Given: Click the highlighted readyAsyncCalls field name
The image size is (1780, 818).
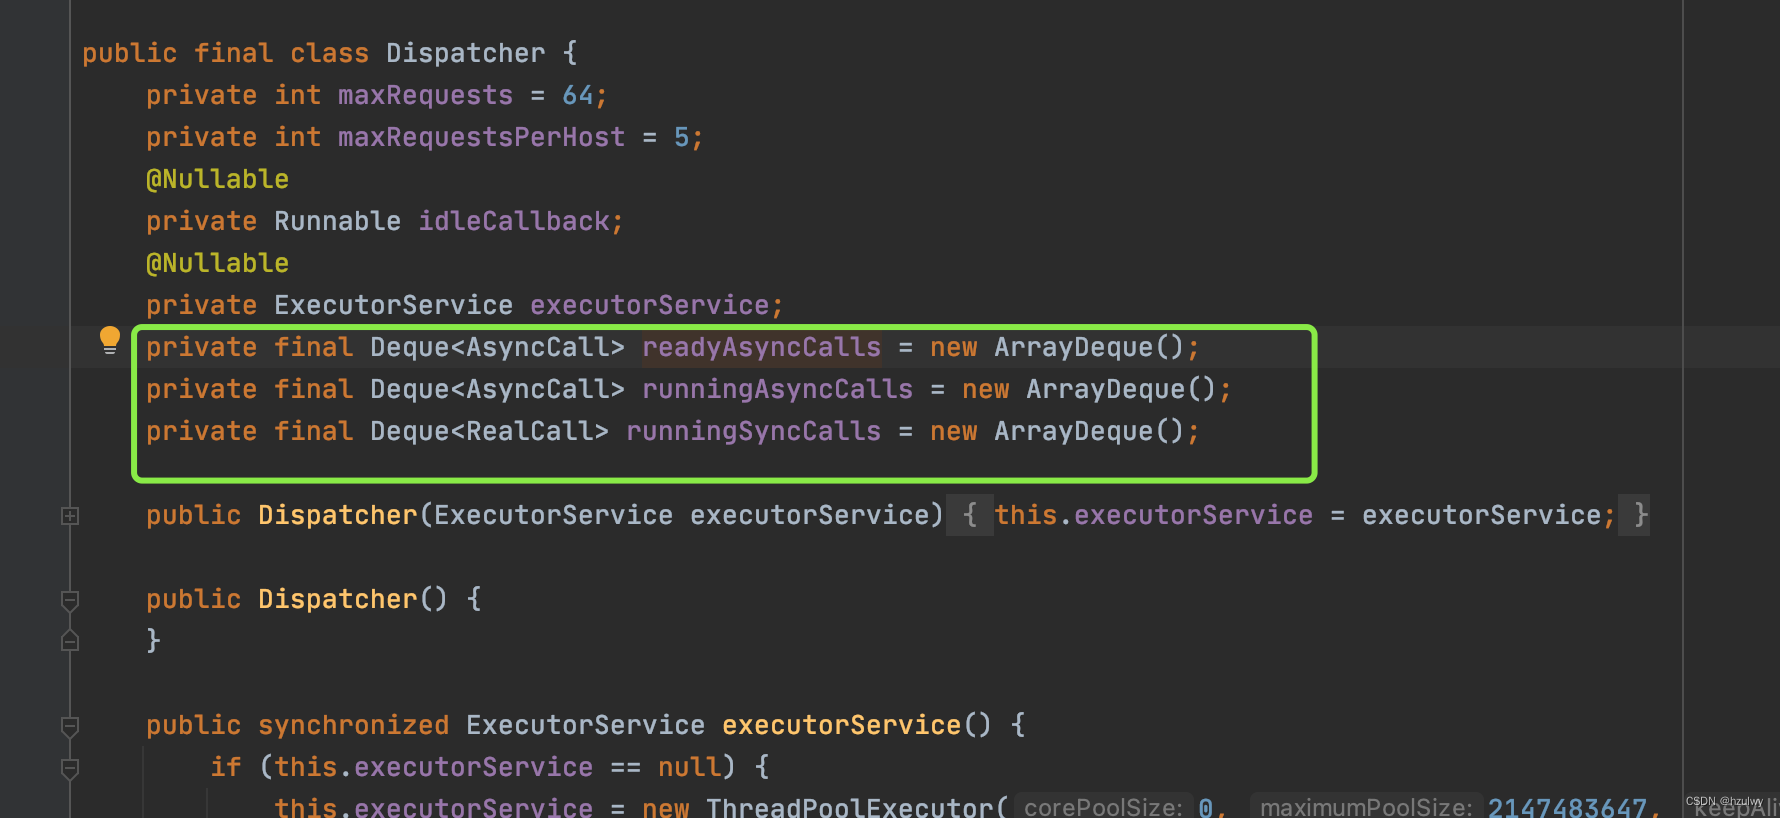Looking at the screenshot, I should [761, 347].
